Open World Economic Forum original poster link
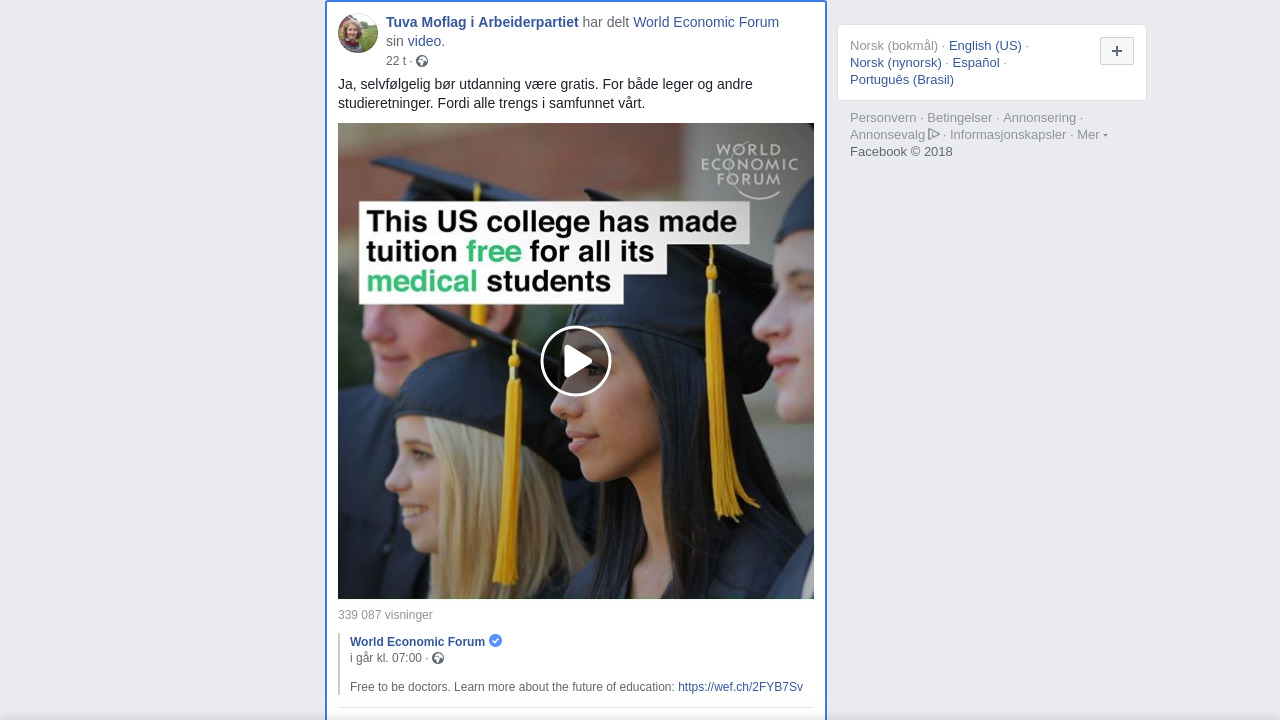Image resolution: width=1280 pixels, height=720 pixels. click(417, 642)
